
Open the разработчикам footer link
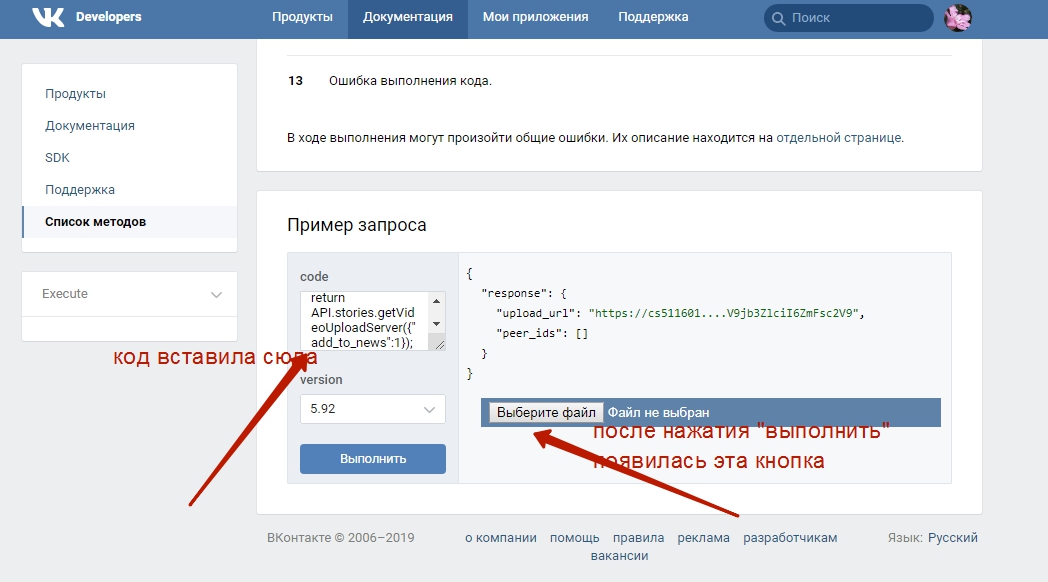[x=790, y=538]
